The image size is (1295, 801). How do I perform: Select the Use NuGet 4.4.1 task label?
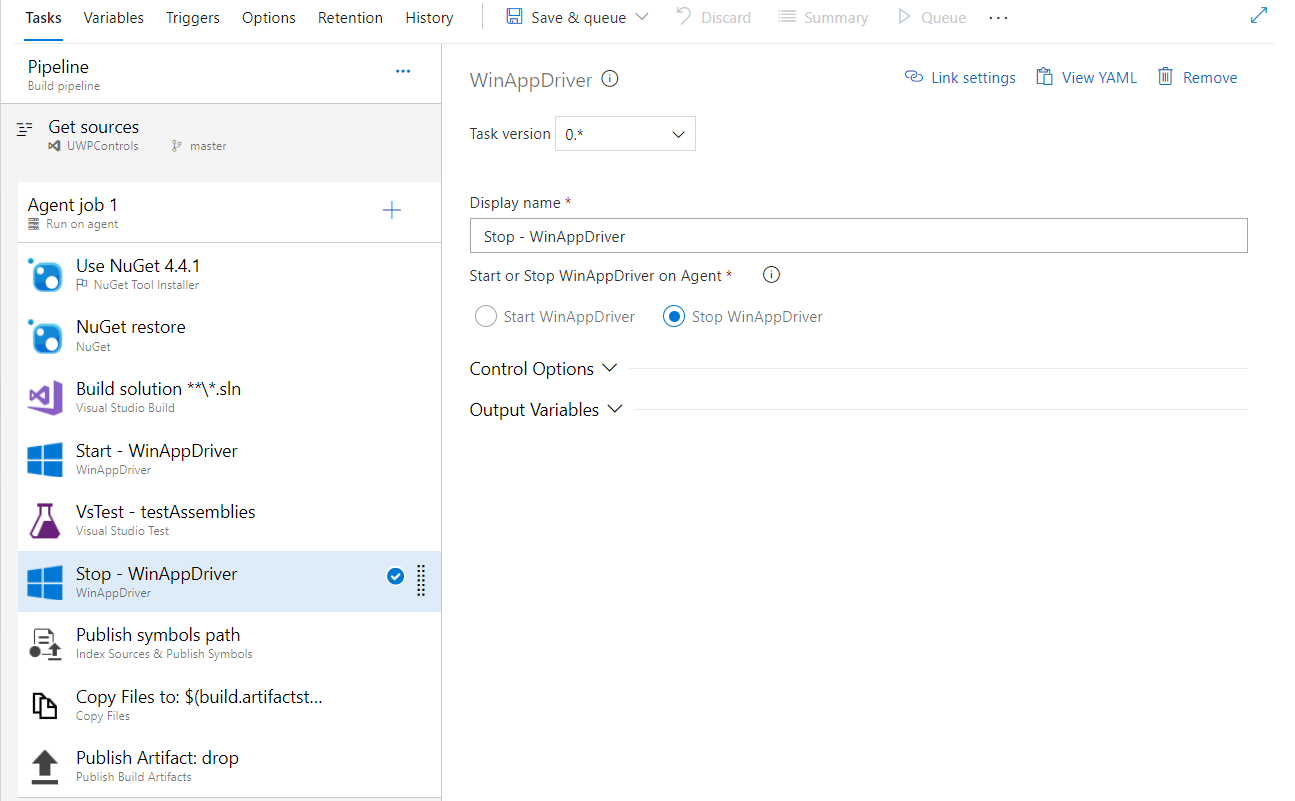pyautogui.click(x=138, y=266)
